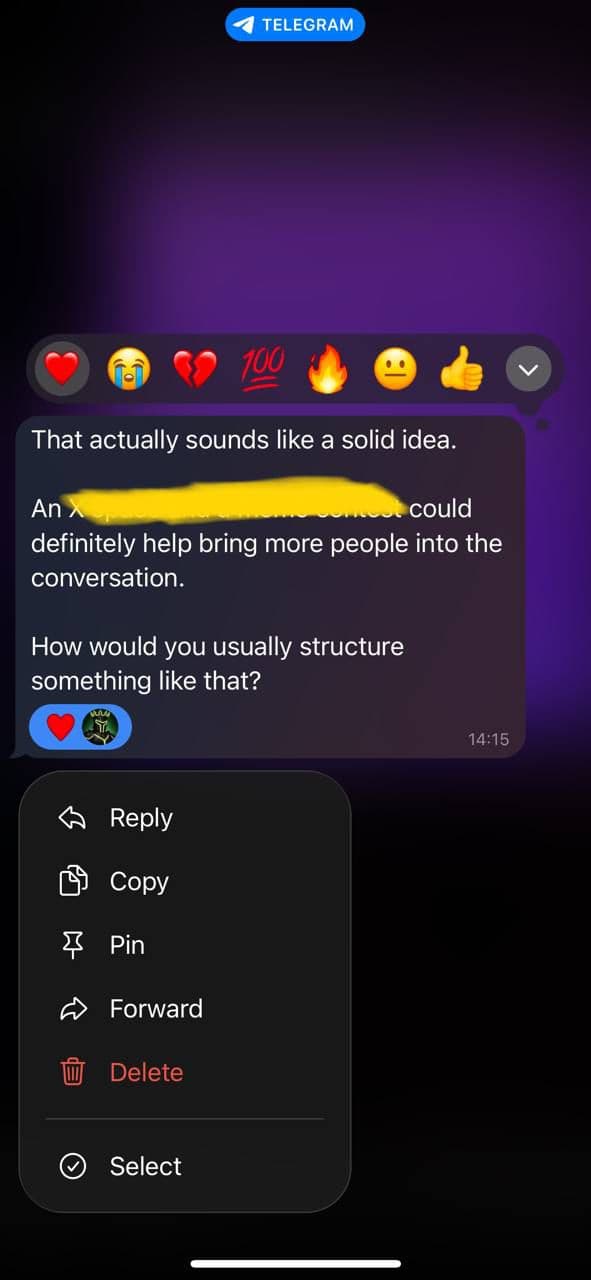Tap the reactor avatar in reaction badge

(x=100, y=727)
